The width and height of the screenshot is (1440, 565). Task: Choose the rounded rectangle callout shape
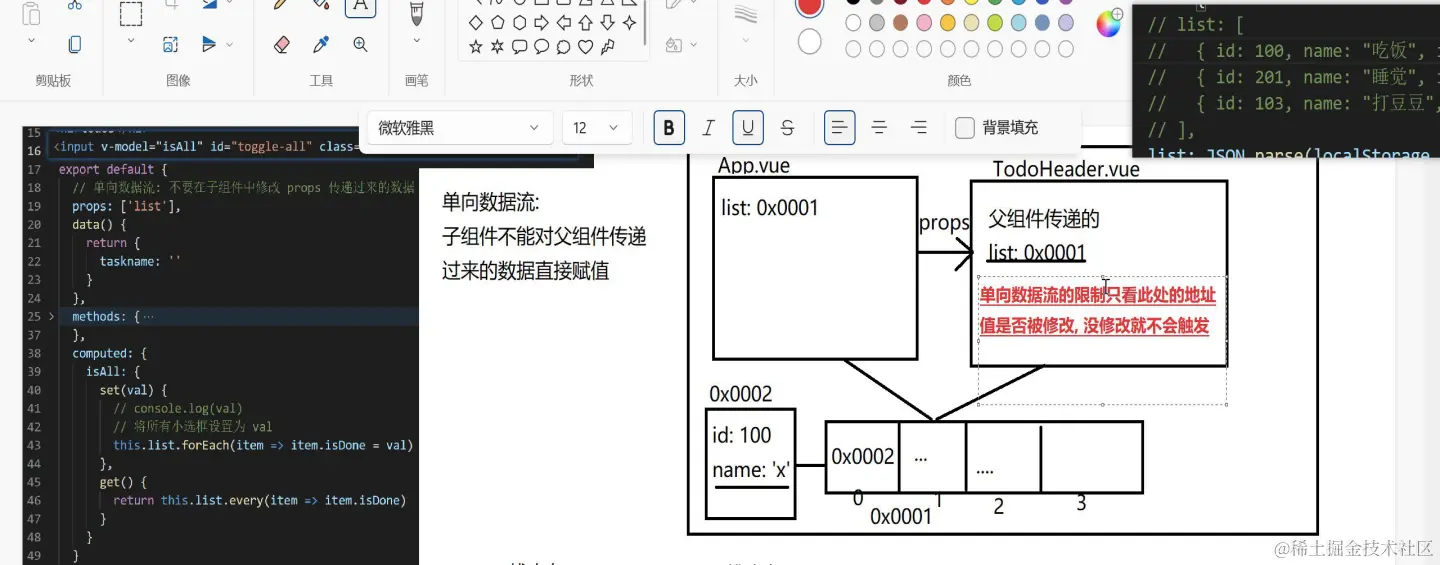(520, 46)
